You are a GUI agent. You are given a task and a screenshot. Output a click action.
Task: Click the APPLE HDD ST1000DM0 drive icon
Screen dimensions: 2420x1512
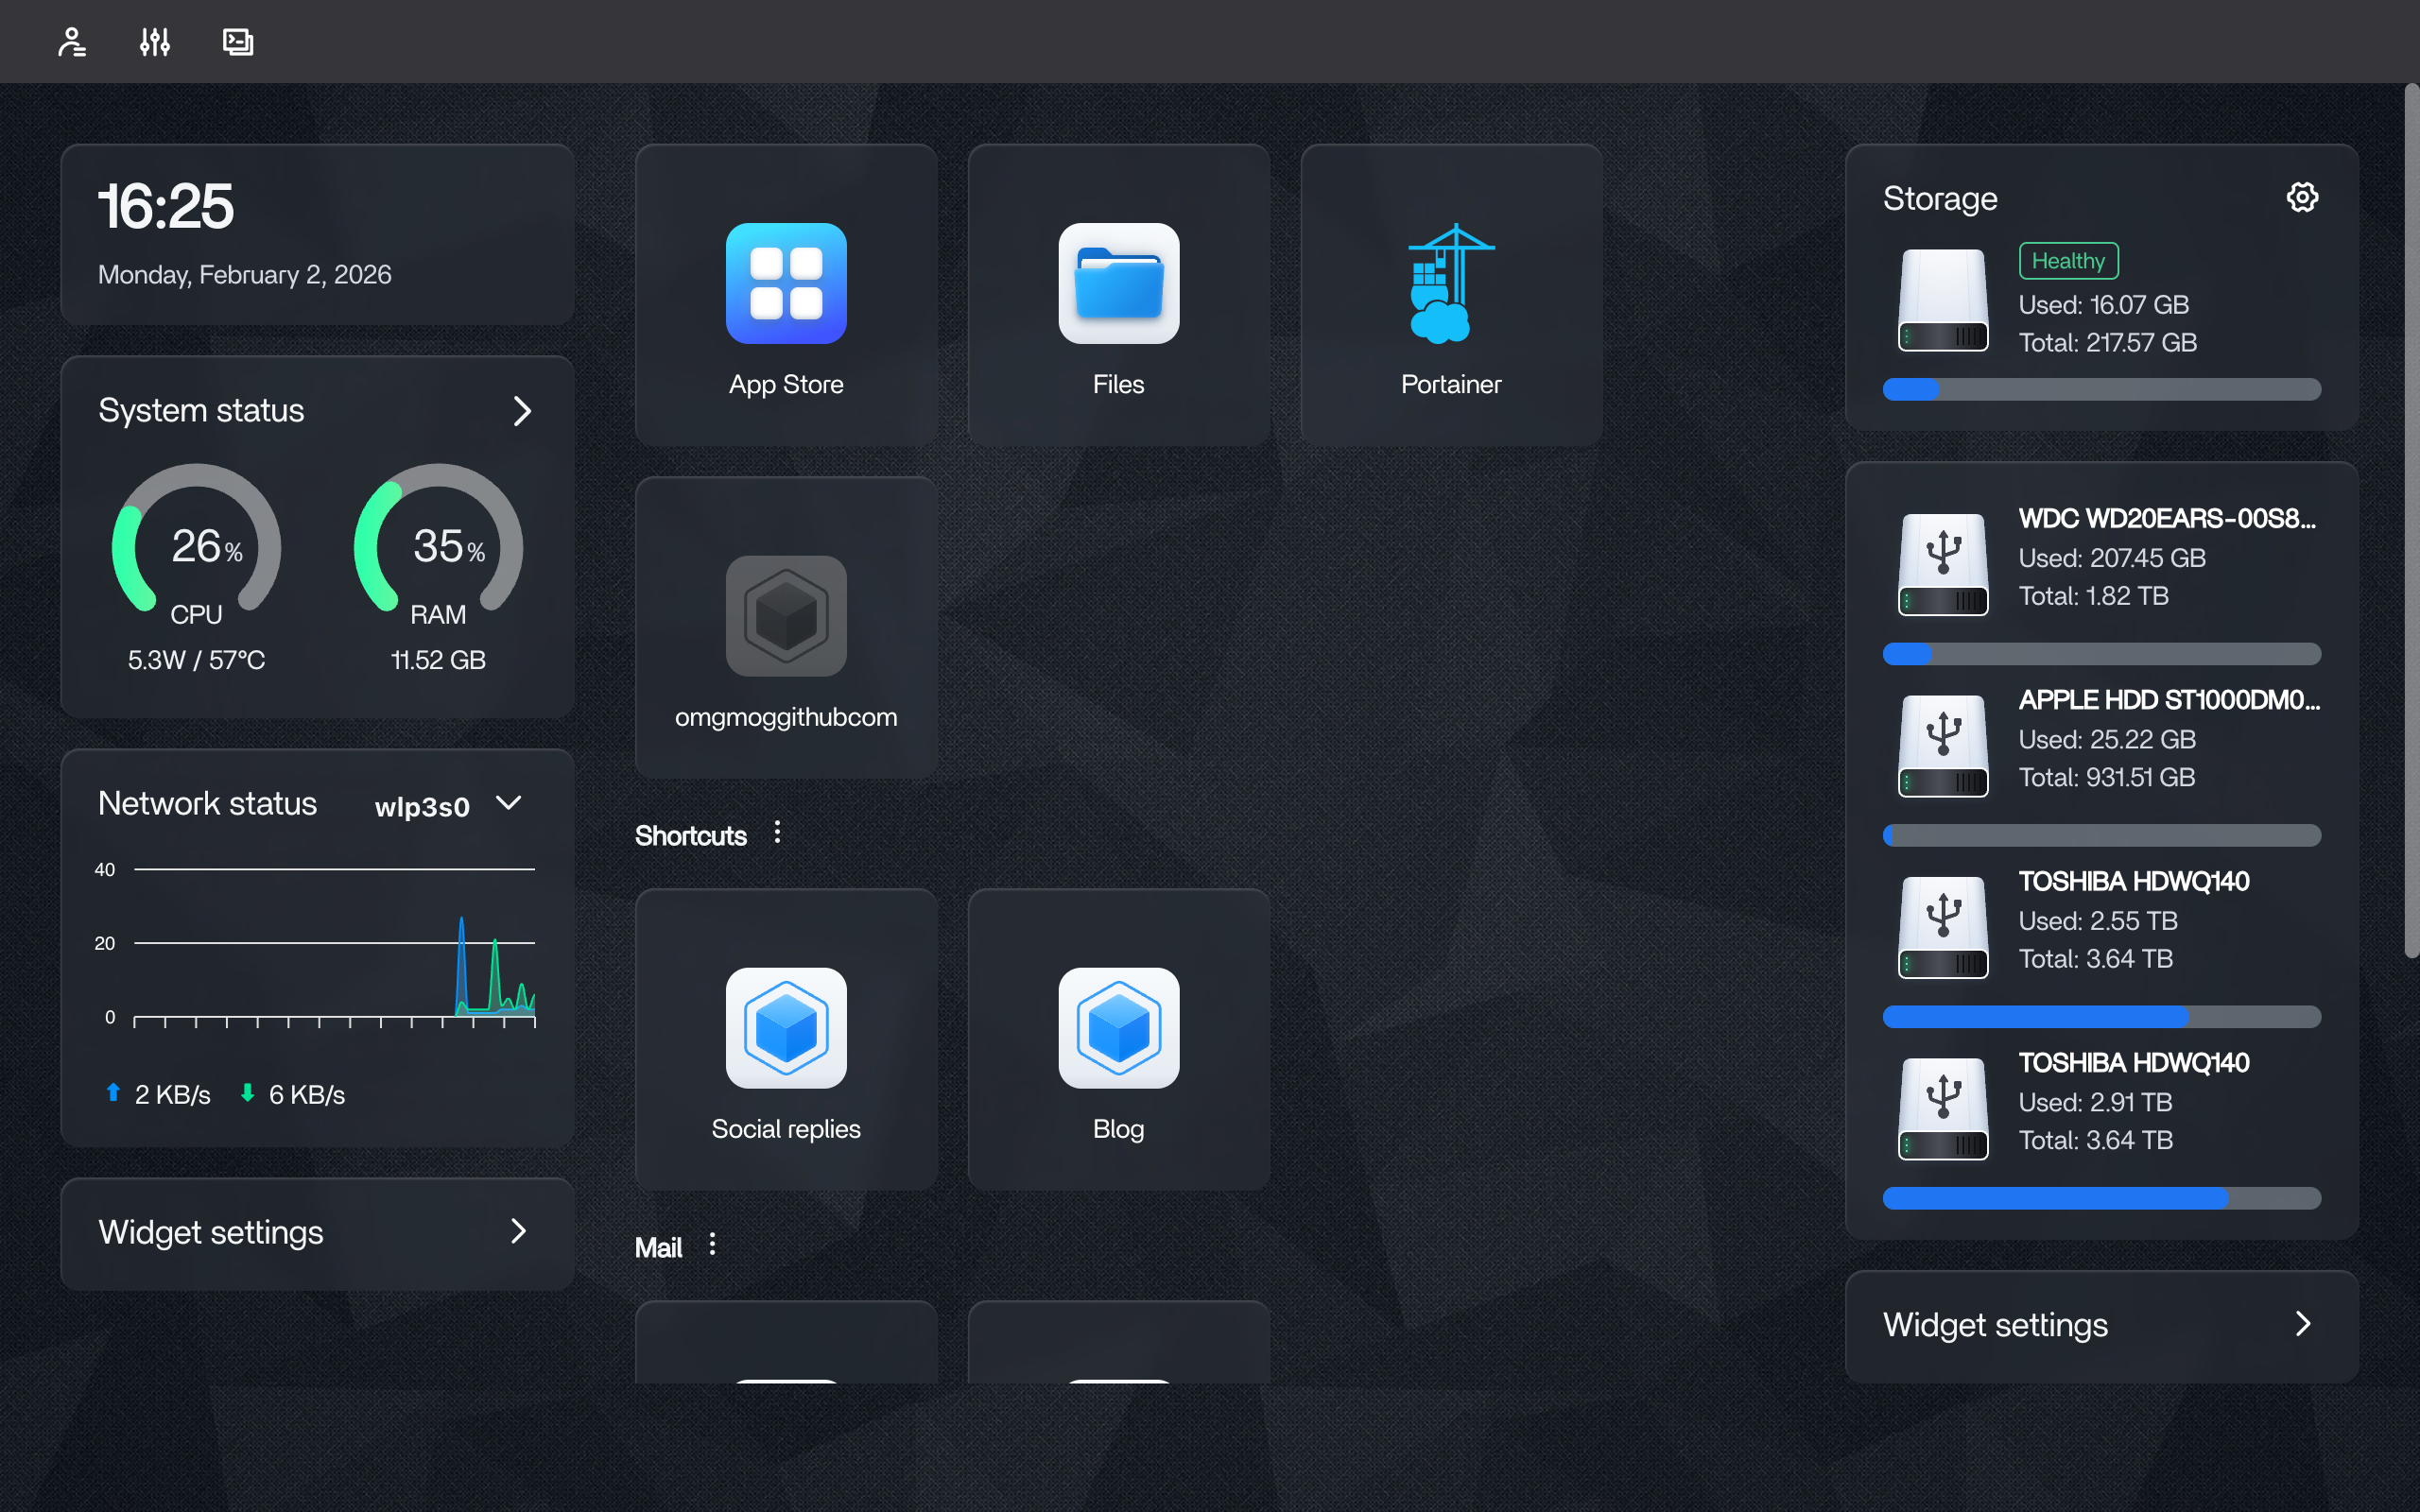pos(1943,745)
